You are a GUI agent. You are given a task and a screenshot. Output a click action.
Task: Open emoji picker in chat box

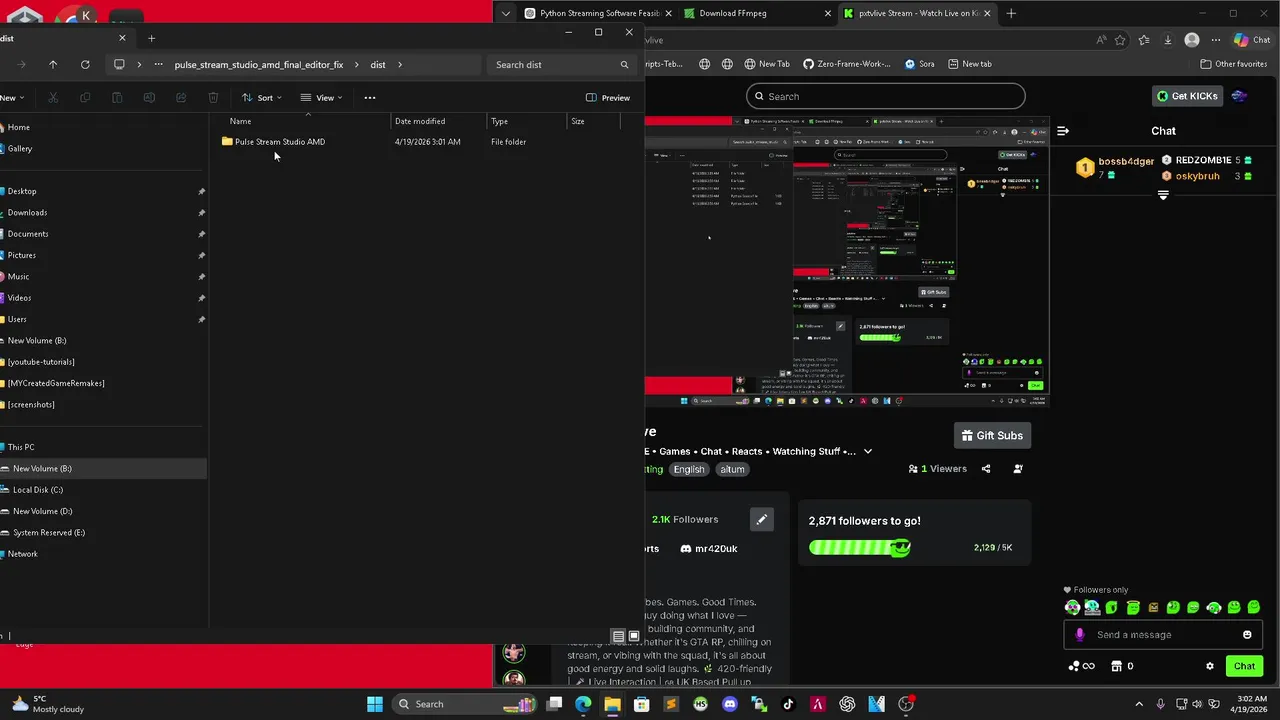1247,634
